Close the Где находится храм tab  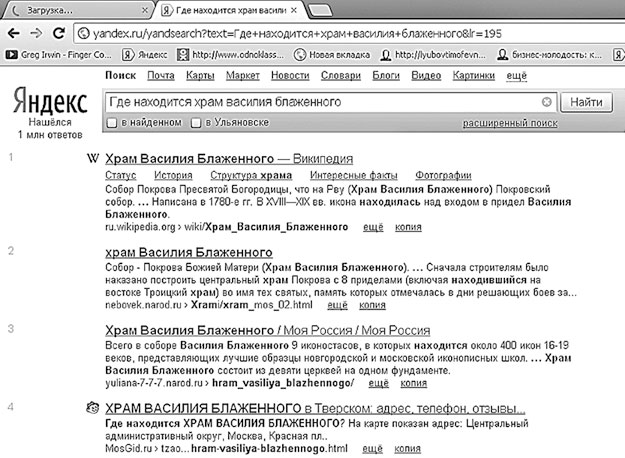click(x=294, y=10)
